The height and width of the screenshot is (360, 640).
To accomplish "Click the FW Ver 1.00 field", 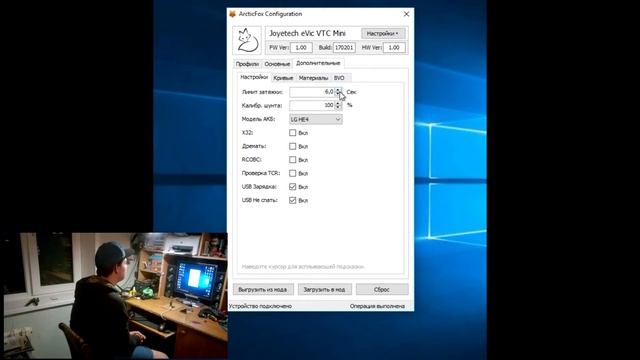I will pyautogui.click(x=301, y=47).
